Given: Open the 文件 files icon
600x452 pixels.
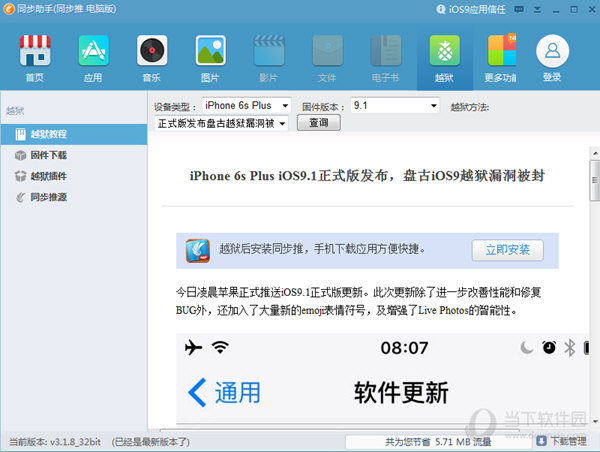Looking at the screenshot, I should [328, 51].
